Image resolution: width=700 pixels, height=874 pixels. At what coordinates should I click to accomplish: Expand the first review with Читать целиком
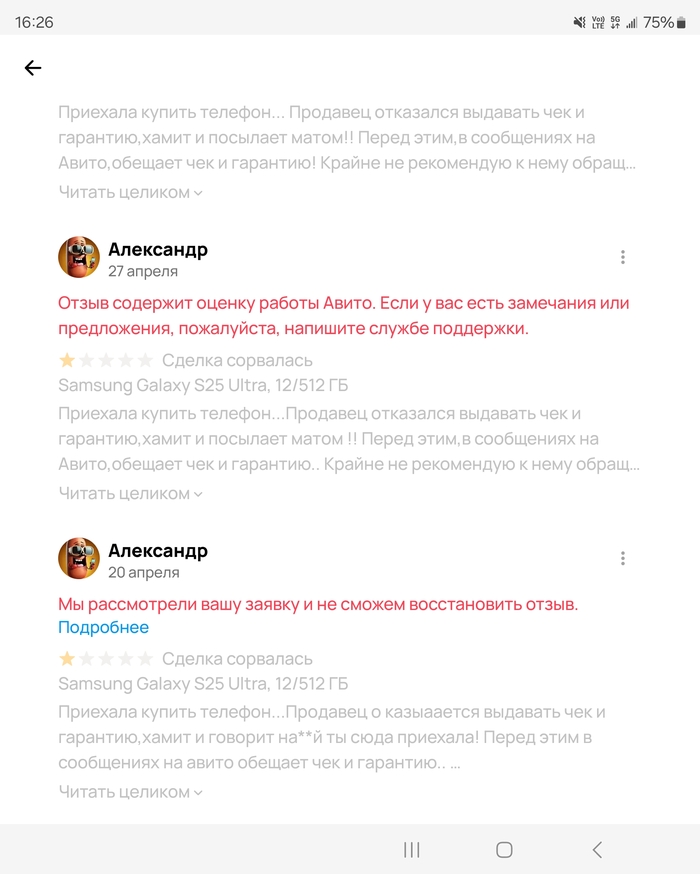tap(130, 192)
